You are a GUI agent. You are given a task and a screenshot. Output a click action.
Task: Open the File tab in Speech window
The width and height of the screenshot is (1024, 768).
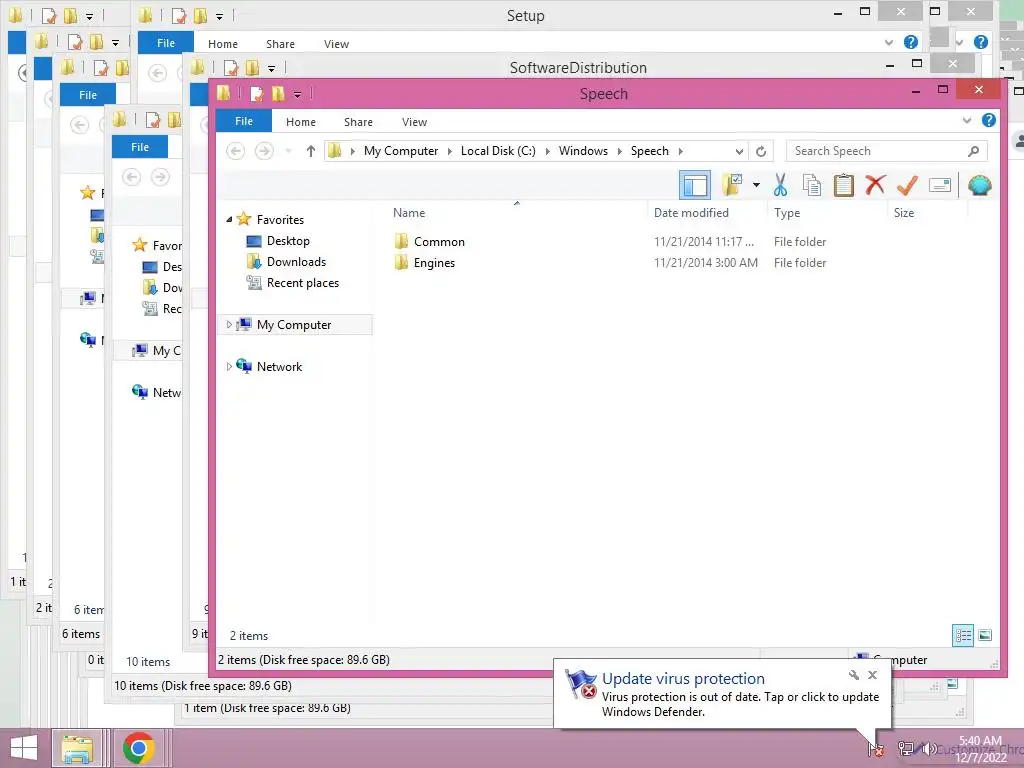(244, 121)
